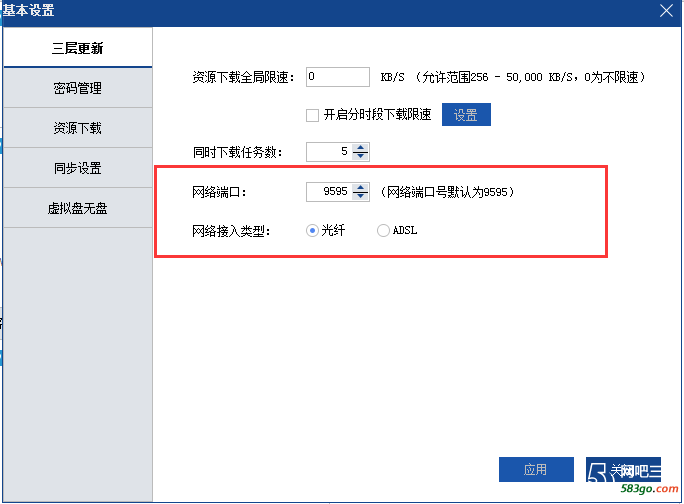Open the 密码管理 tab
Viewport: 684px width, 504px height.
click(x=78, y=88)
